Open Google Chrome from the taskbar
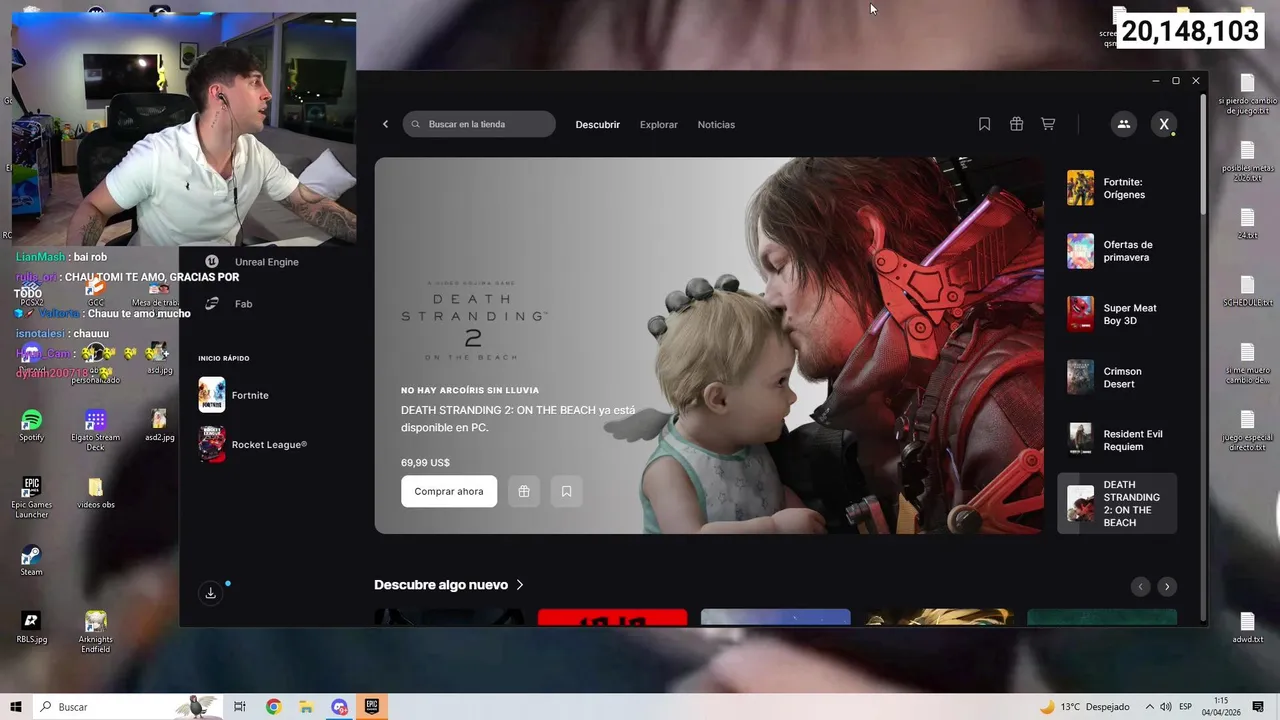This screenshot has height=720, width=1280. coord(273,707)
